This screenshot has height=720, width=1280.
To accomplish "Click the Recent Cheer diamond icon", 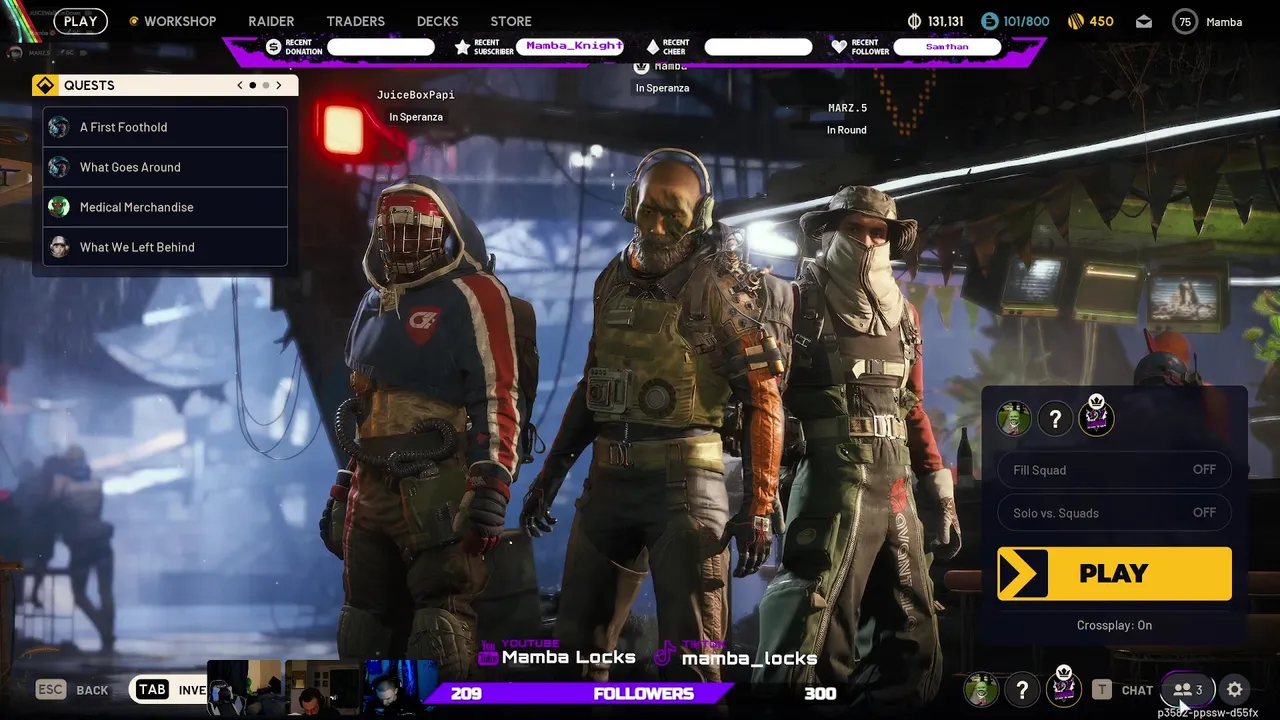I will click(x=652, y=47).
